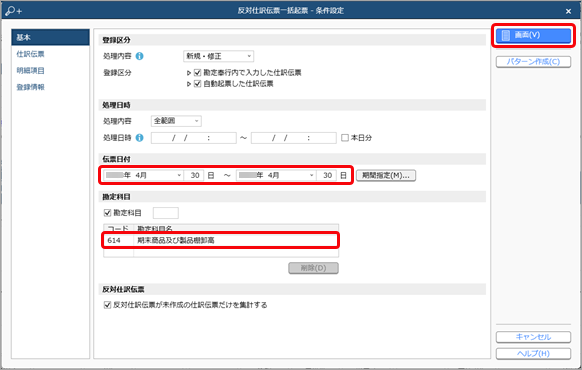The height and width of the screenshot is (370, 582).
Task: Click the 画面(V) button
Action: point(533,35)
